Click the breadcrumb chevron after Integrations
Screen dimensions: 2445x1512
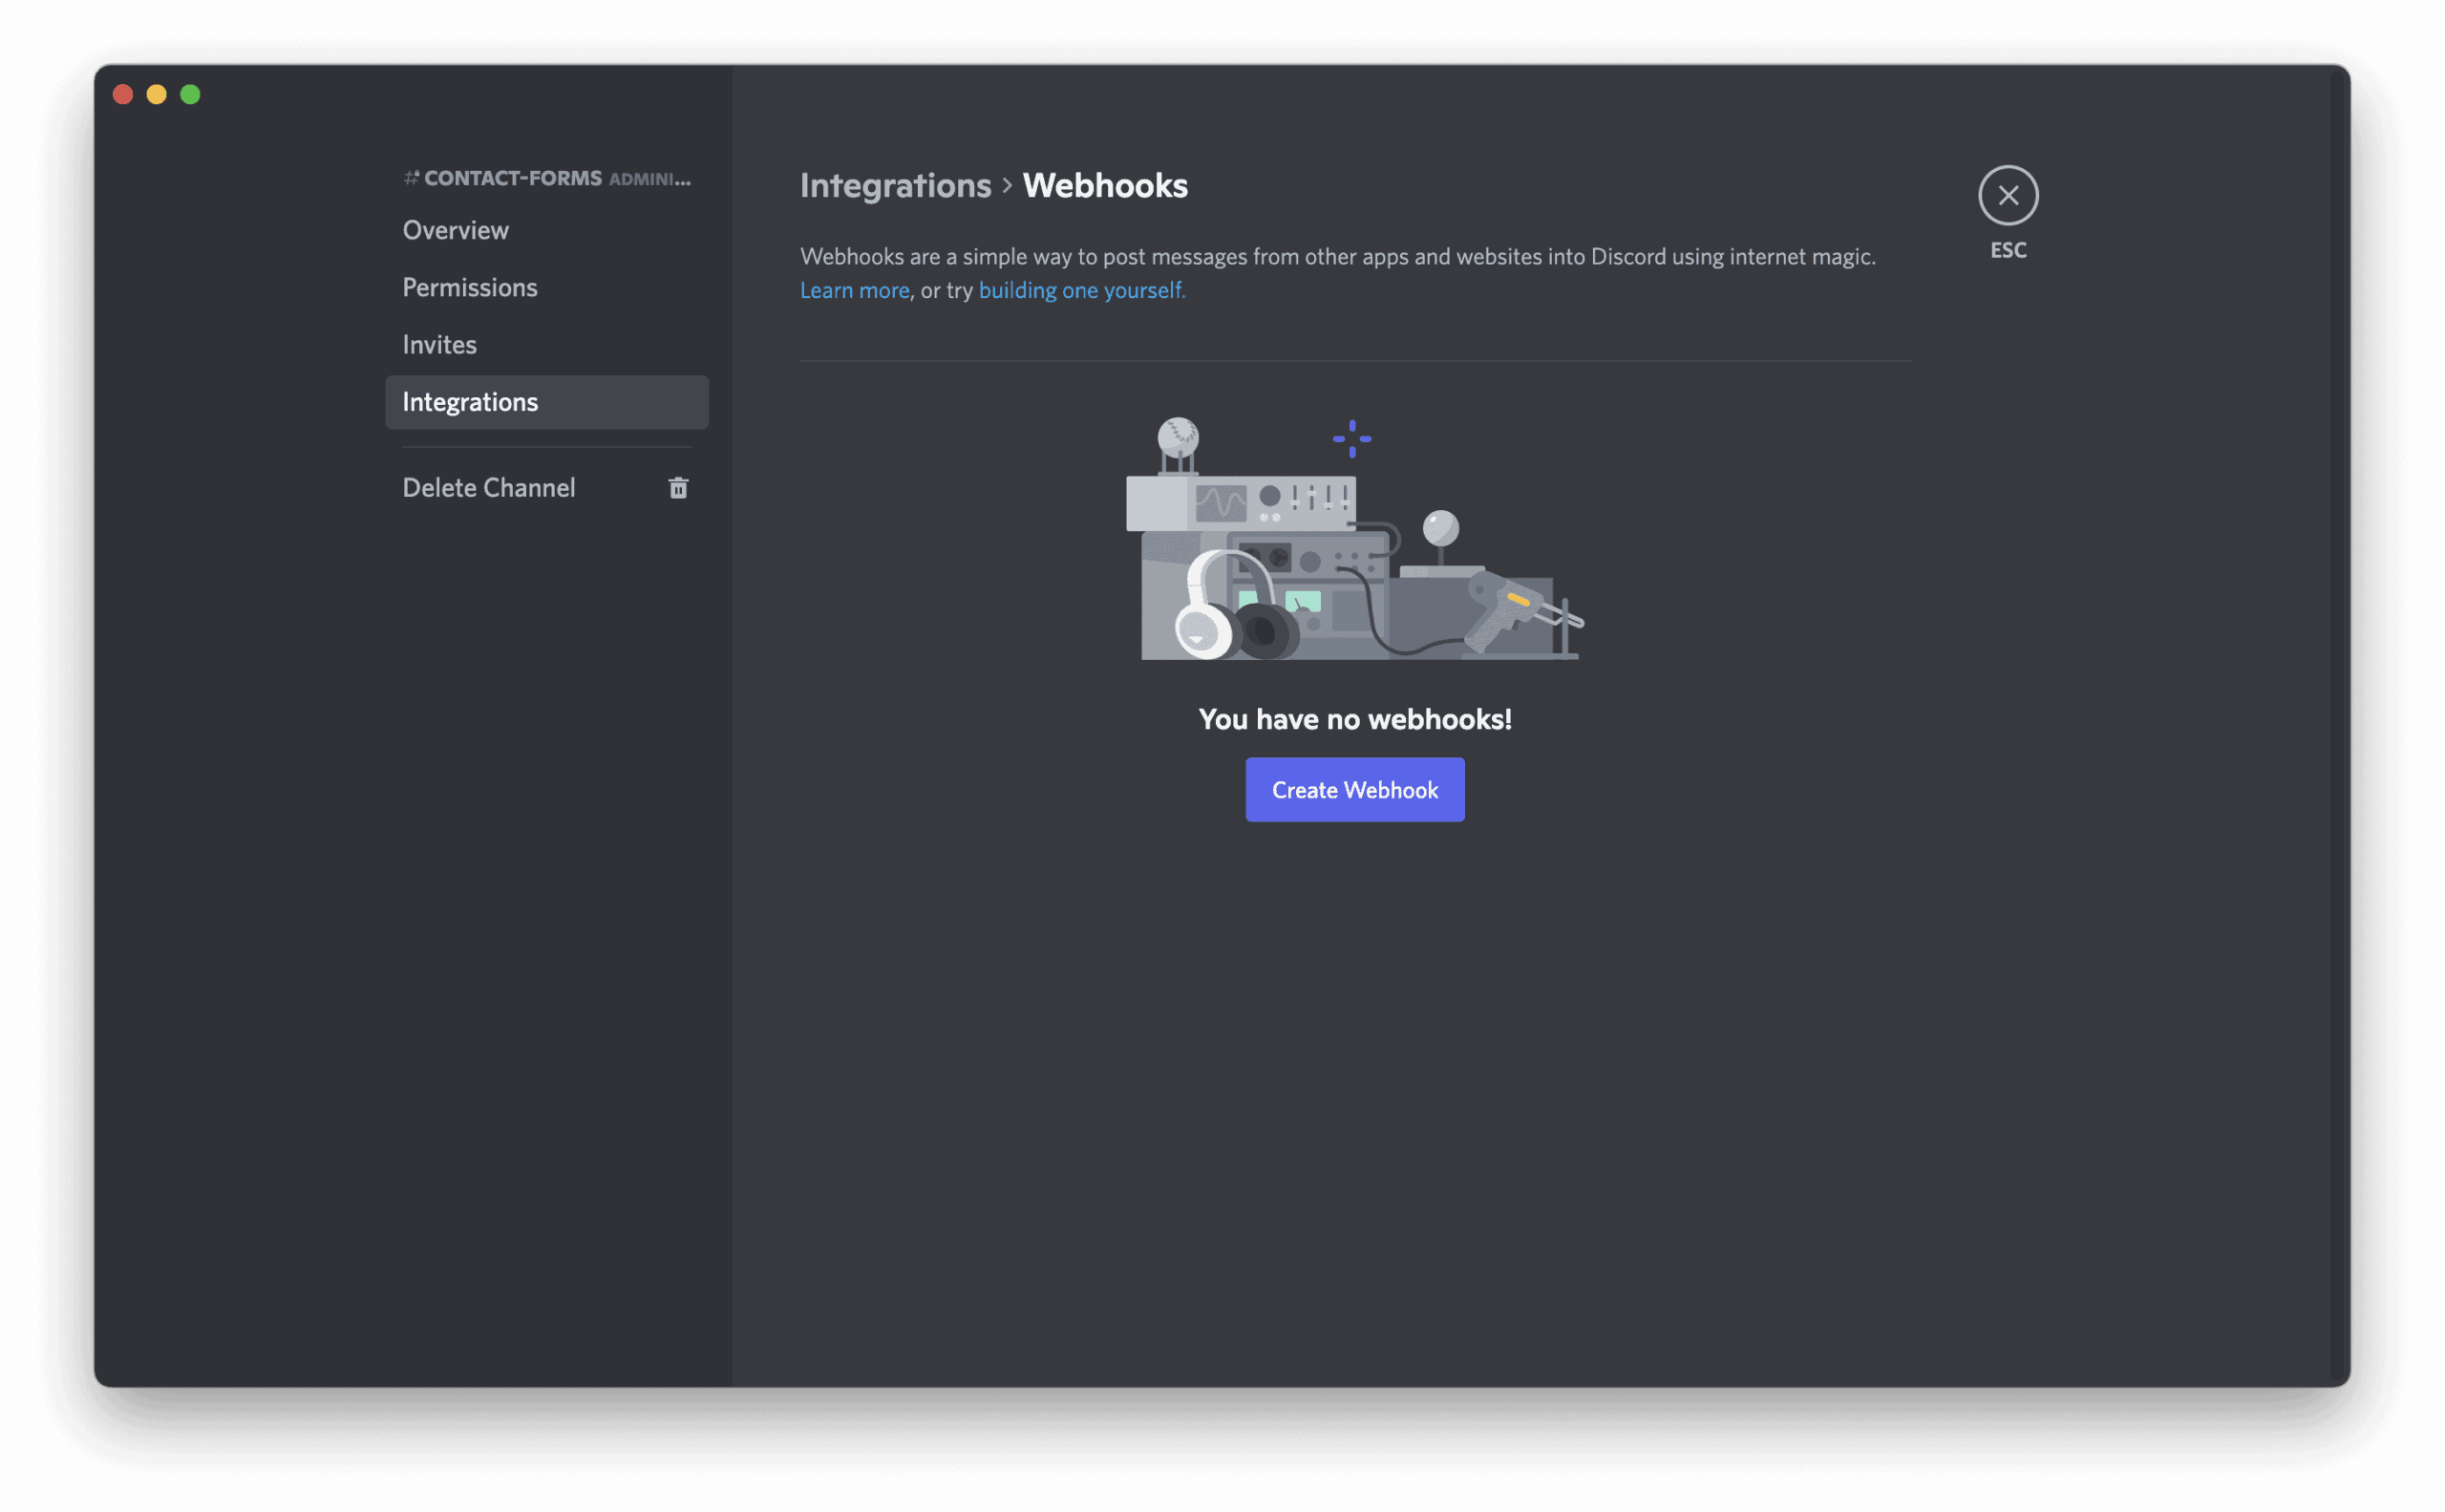[1007, 186]
